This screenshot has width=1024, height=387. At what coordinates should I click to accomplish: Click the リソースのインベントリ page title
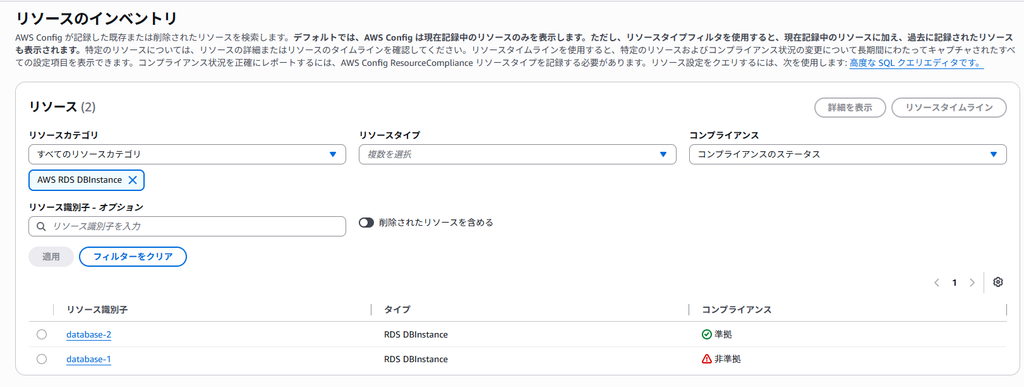click(96, 19)
